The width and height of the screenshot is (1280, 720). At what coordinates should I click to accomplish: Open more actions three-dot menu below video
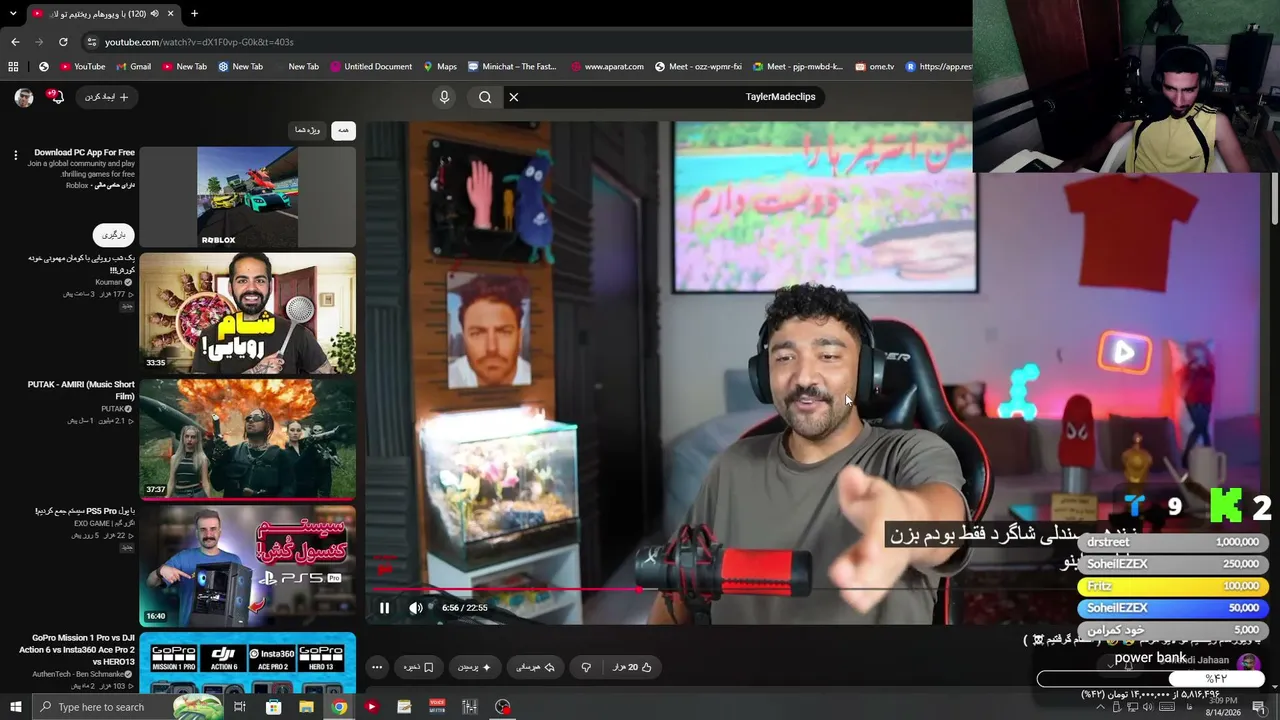[x=377, y=667]
